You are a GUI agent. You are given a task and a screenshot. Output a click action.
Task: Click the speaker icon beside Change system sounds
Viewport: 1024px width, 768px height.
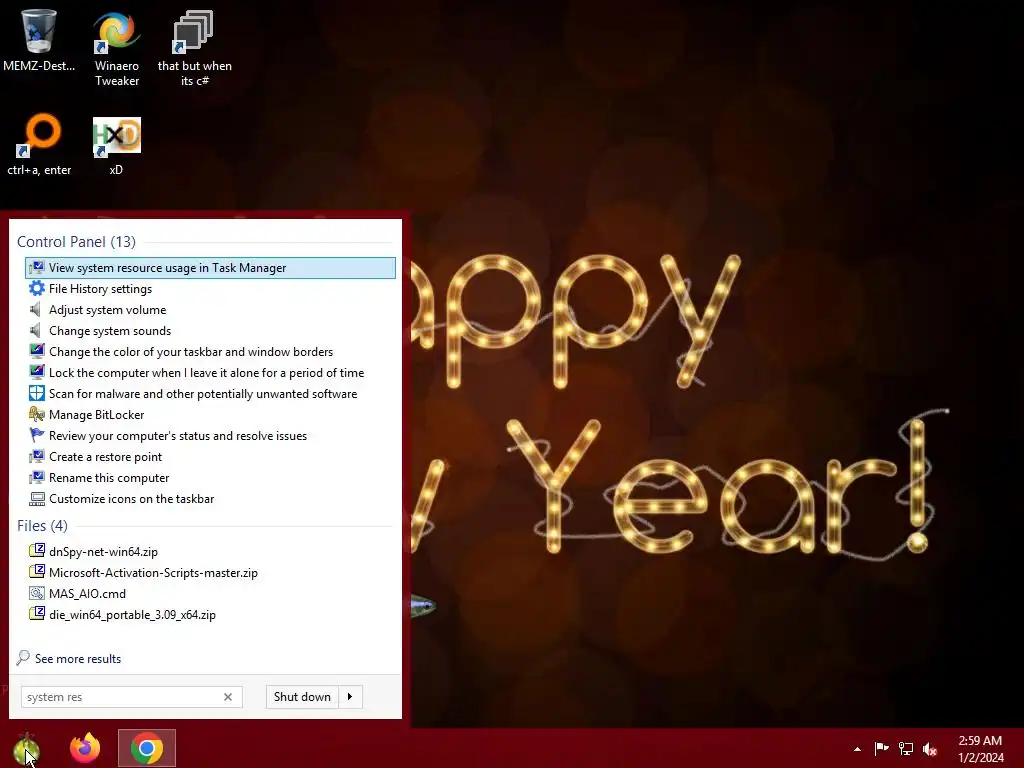(37, 330)
